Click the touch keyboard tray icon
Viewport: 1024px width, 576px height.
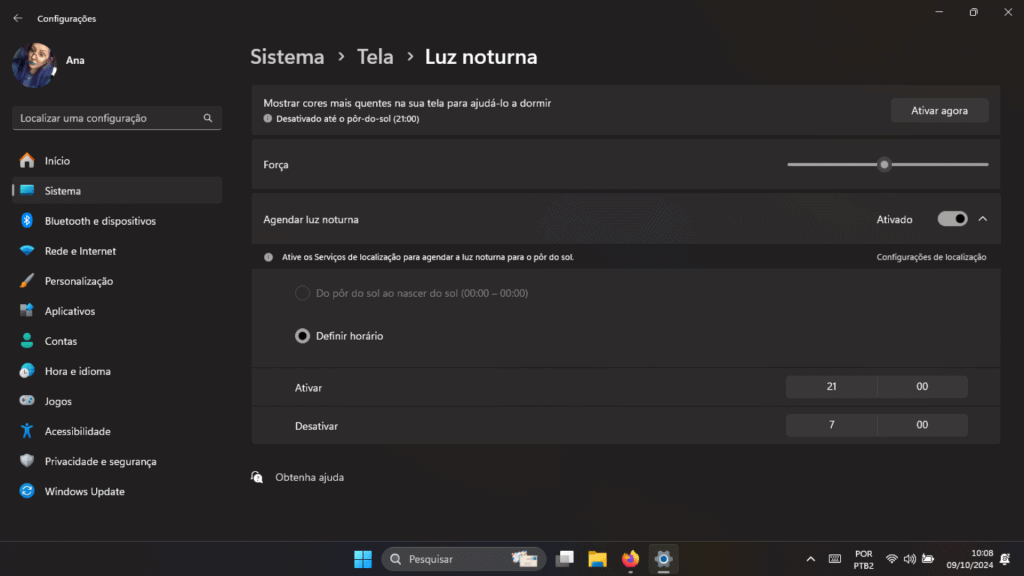(835, 559)
